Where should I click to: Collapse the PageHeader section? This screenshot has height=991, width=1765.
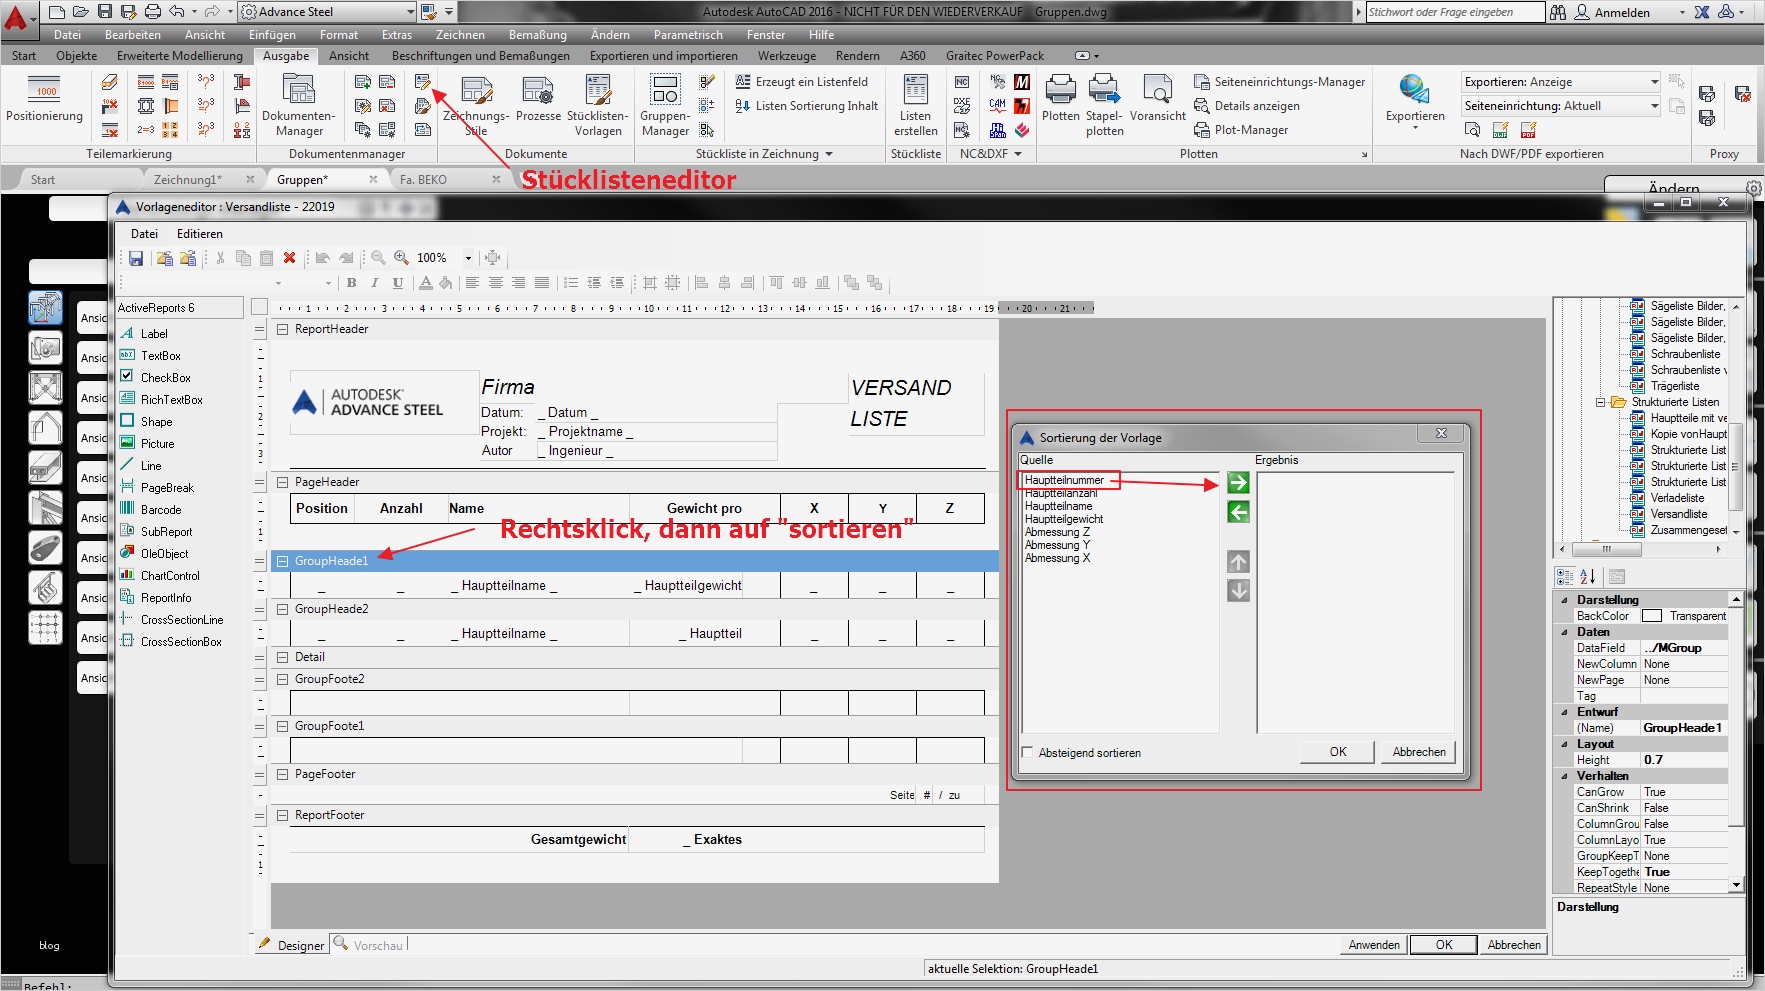pyautogui.click(x=282, y=482)
